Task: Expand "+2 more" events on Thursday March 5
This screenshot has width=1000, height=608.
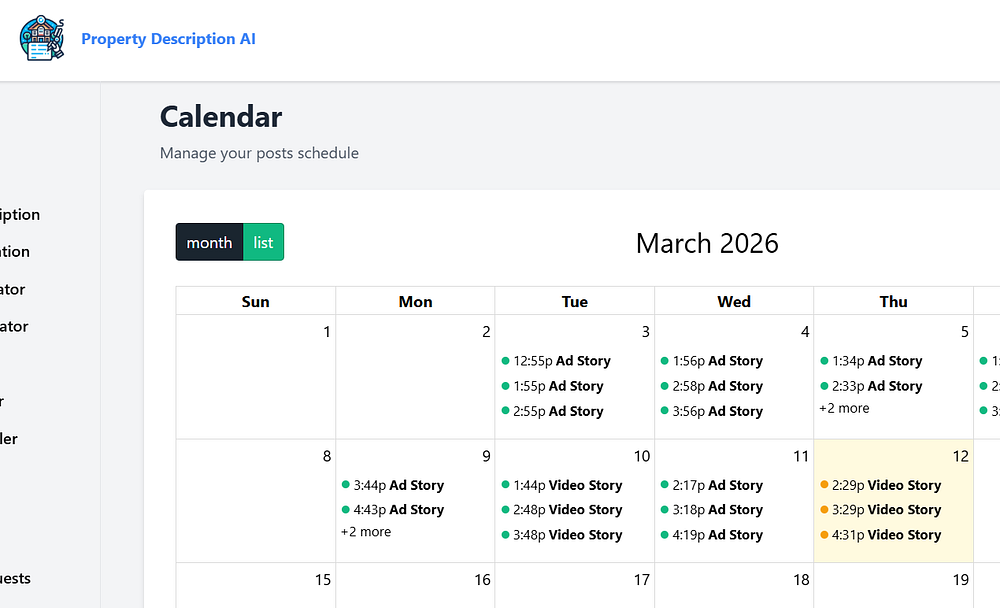Action: (844, 408)
